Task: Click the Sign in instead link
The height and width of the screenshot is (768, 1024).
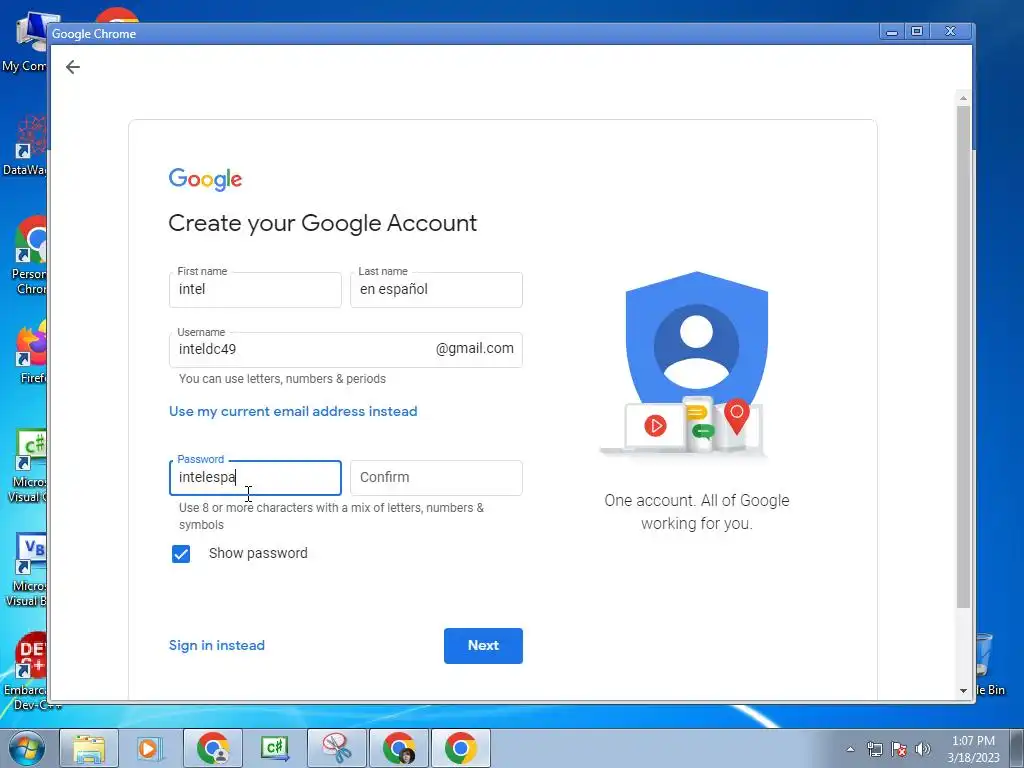Action: [x=217, y=645]
